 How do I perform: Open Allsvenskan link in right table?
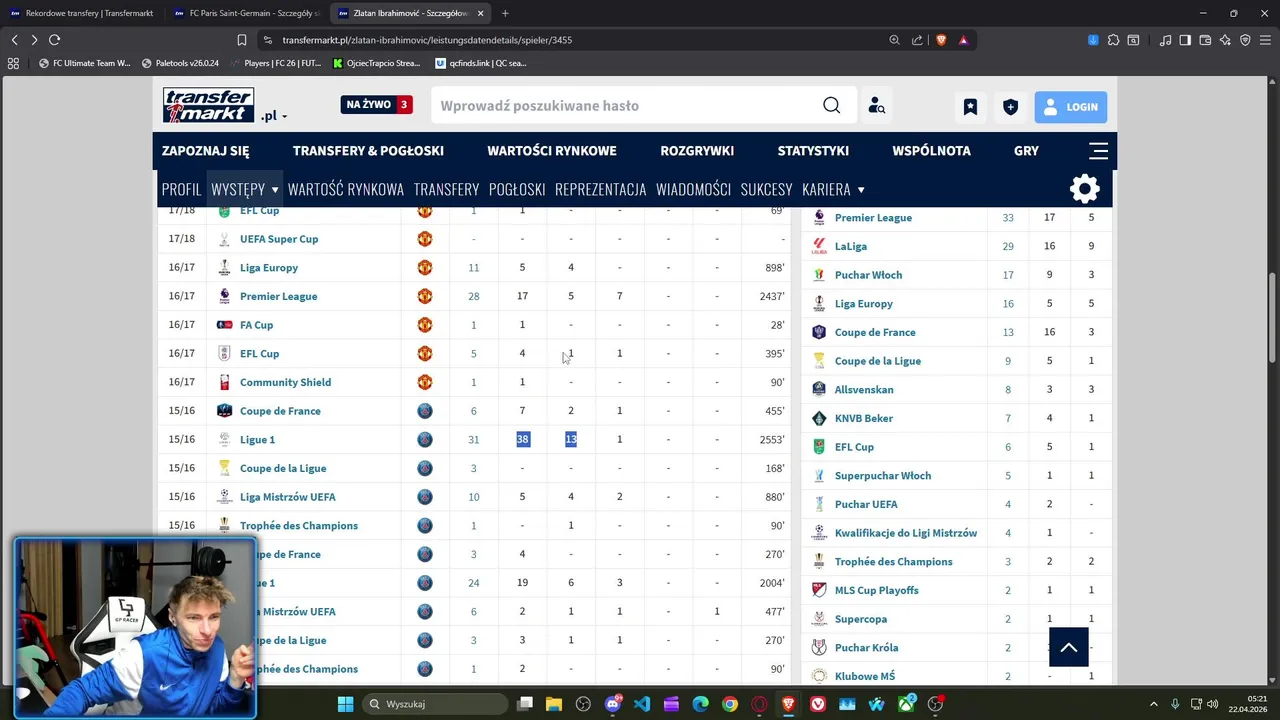click(864, 390)
